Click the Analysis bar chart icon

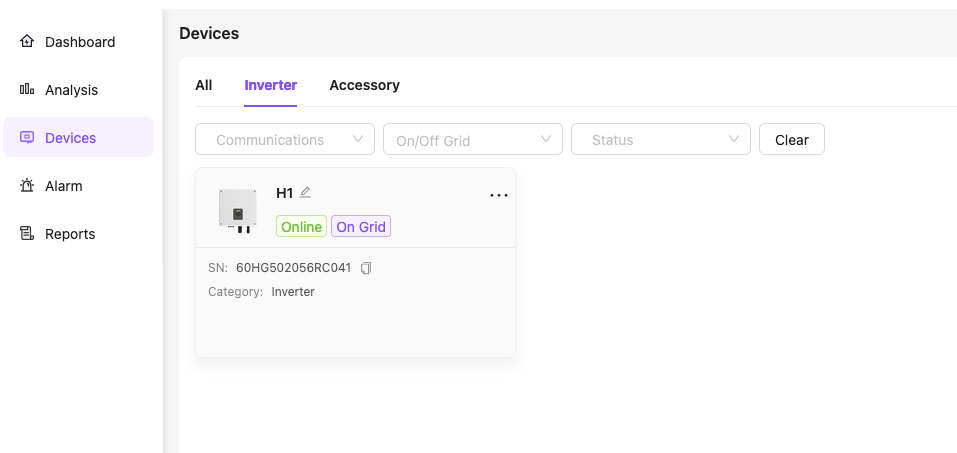click(27, 90)
